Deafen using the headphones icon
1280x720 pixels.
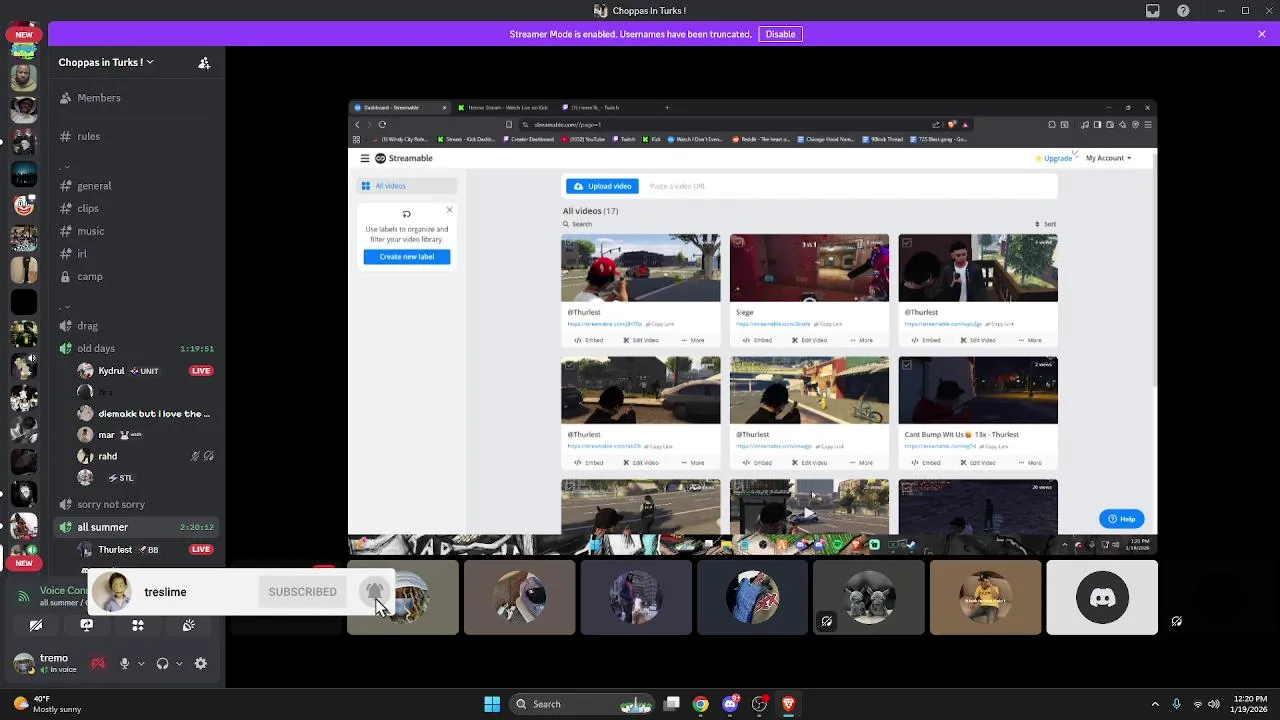click(162, 663)
